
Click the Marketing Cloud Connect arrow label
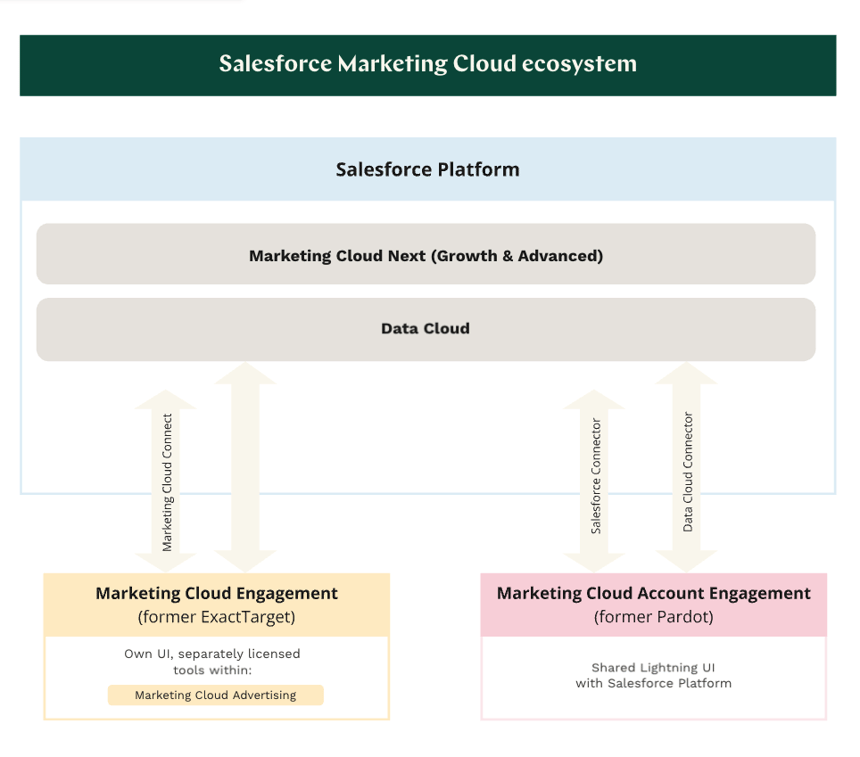tap(167, 482)
